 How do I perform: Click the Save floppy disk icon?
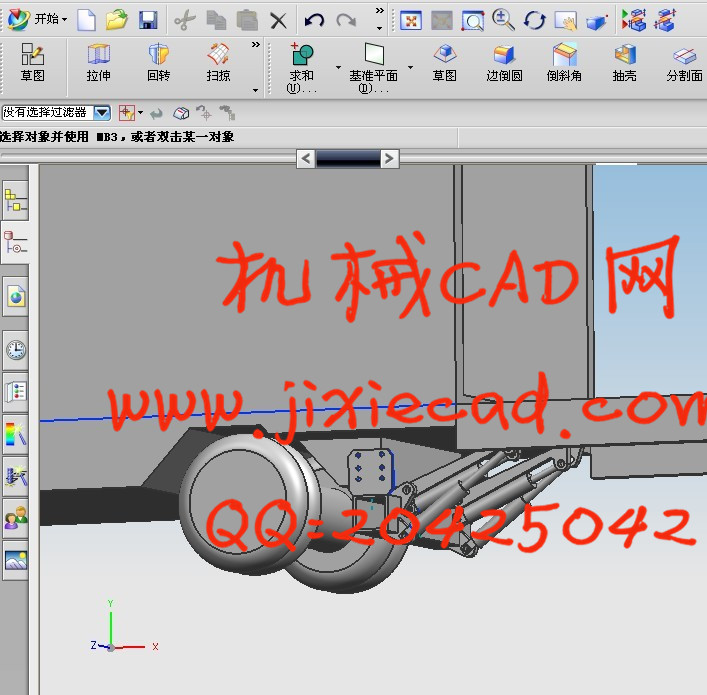point(147,19)
